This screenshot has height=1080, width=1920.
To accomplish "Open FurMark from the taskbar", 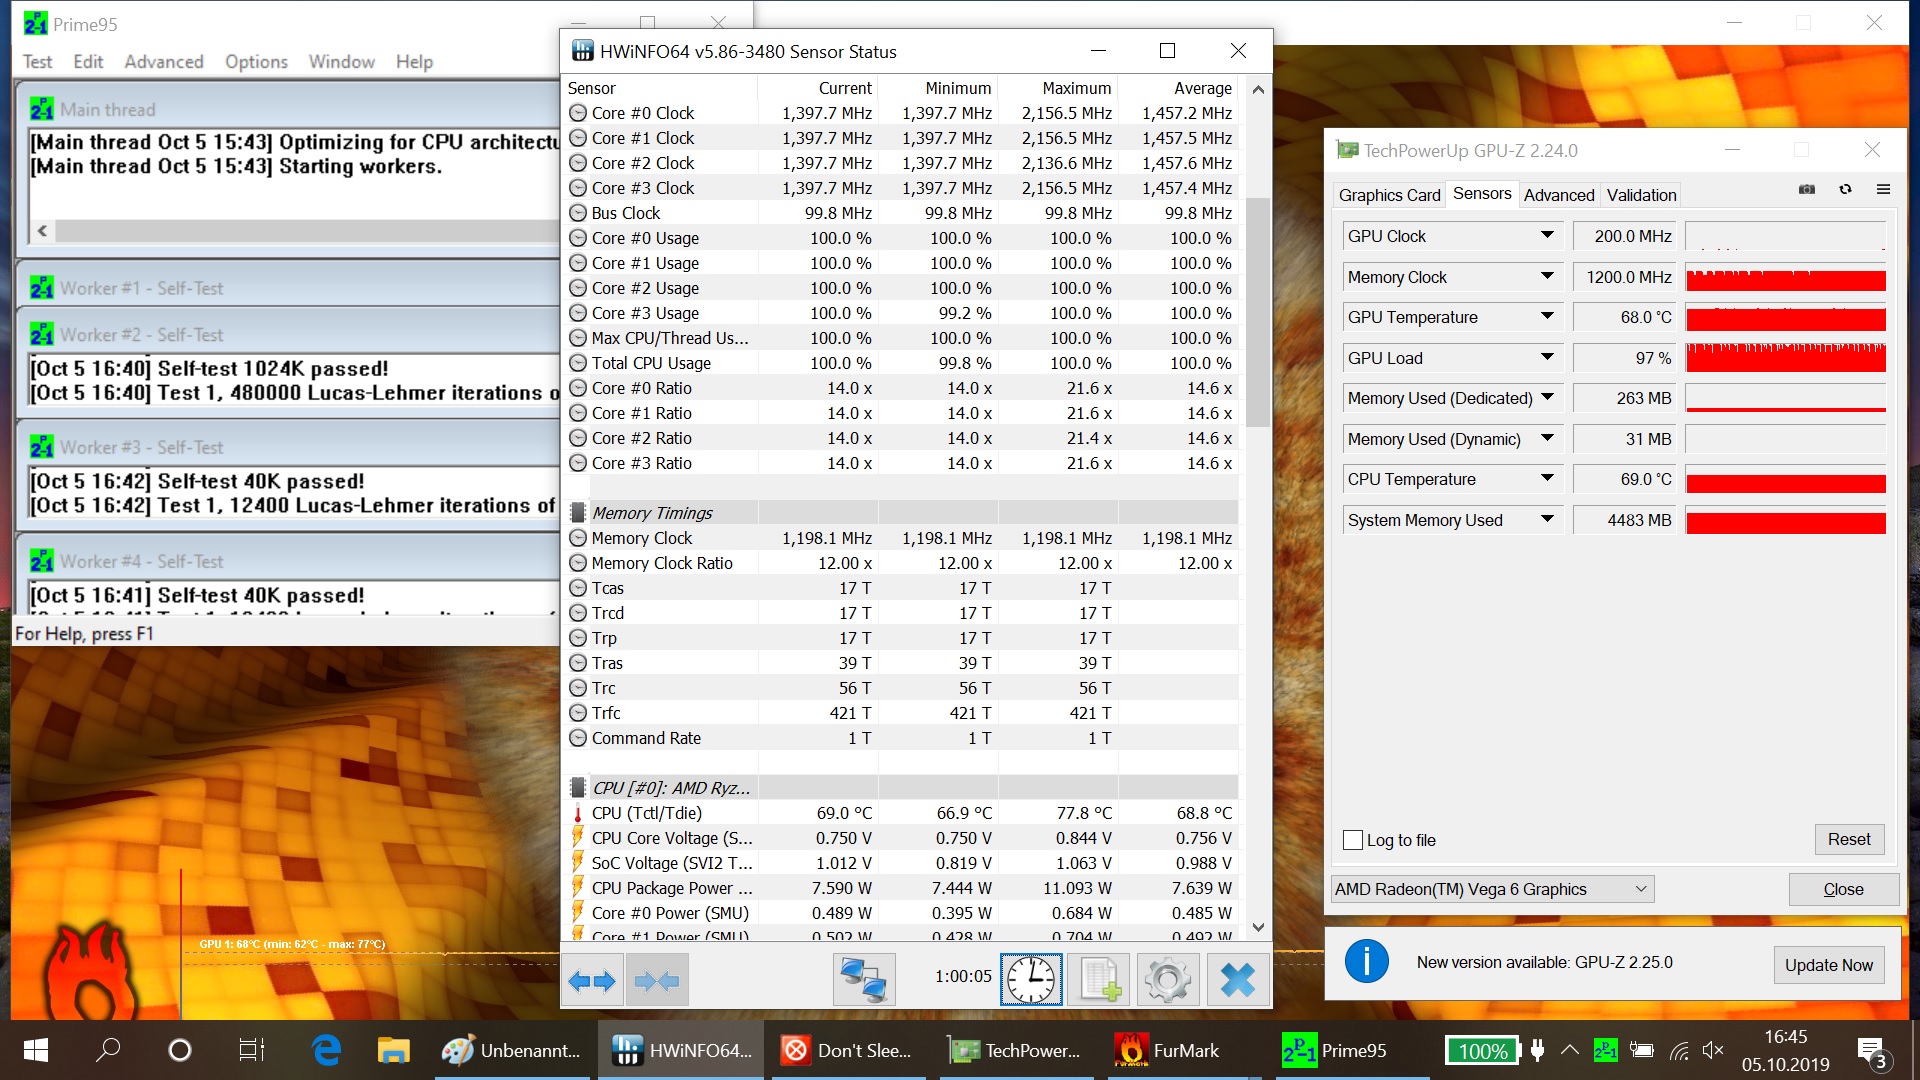I will click(1167, 1050).
